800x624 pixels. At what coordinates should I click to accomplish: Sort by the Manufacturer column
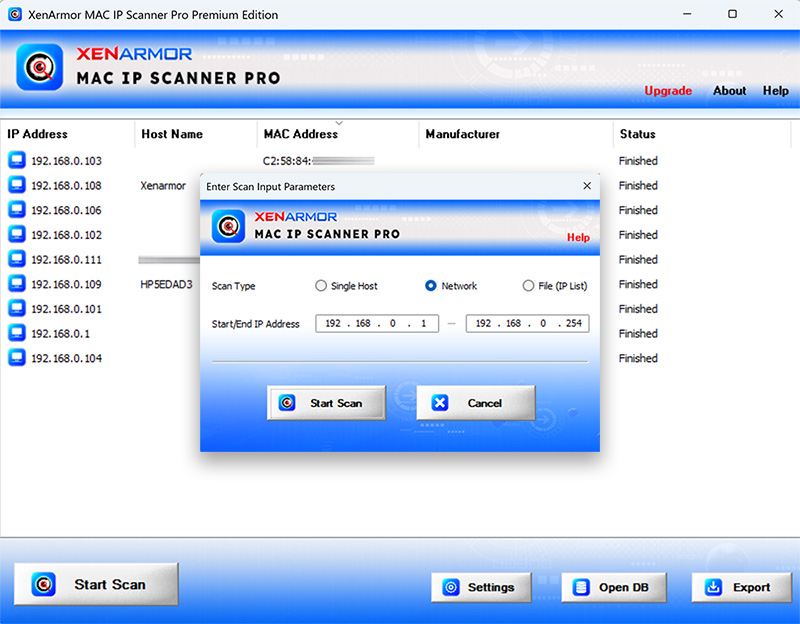(516, 134)
